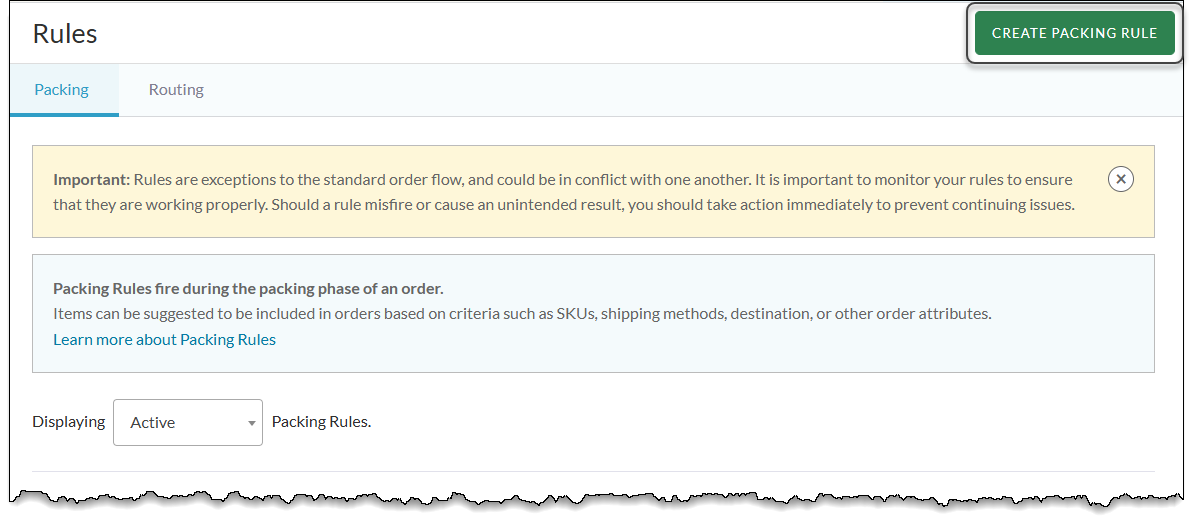Click the Rules page heading

pyautogui.click(x=65, y=33)
